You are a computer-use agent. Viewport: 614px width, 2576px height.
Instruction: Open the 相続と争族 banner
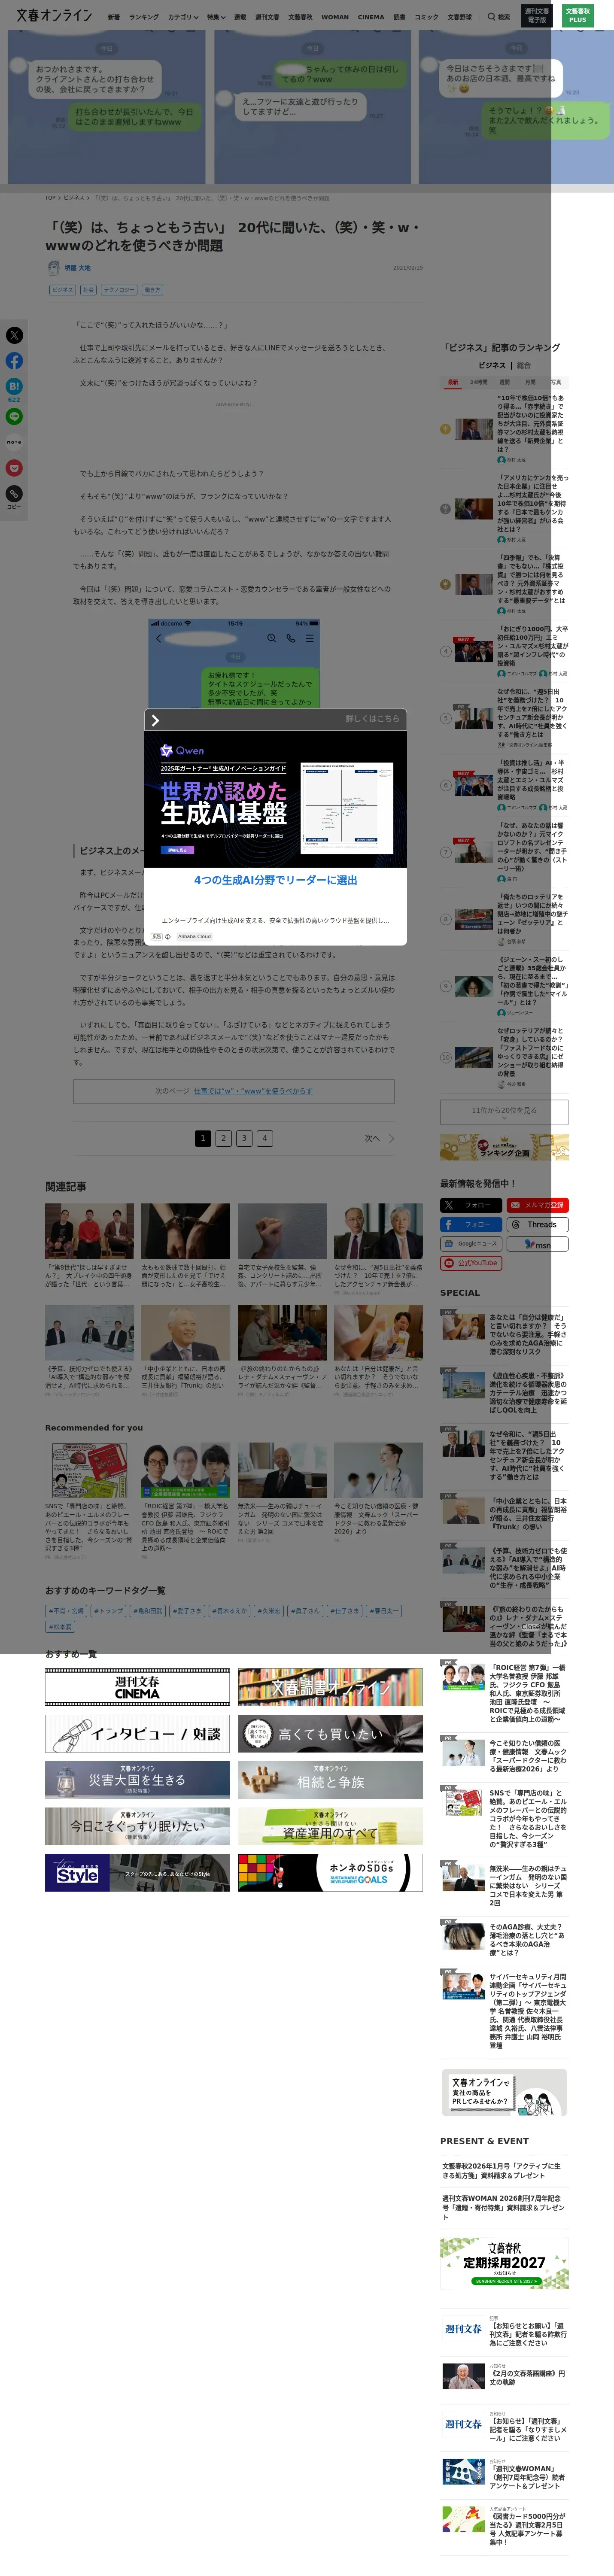pos(330,1780)
